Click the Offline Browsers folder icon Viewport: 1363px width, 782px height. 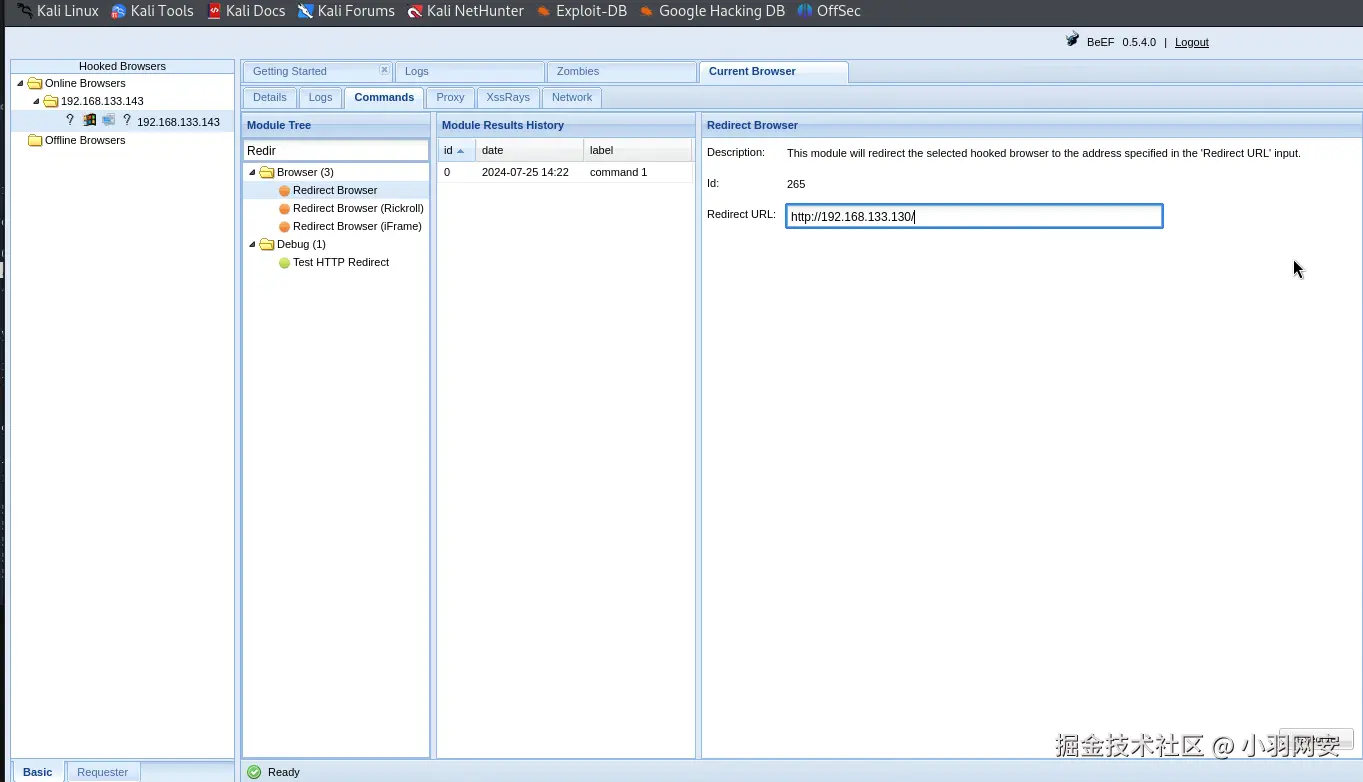click(x=35, y=140)
